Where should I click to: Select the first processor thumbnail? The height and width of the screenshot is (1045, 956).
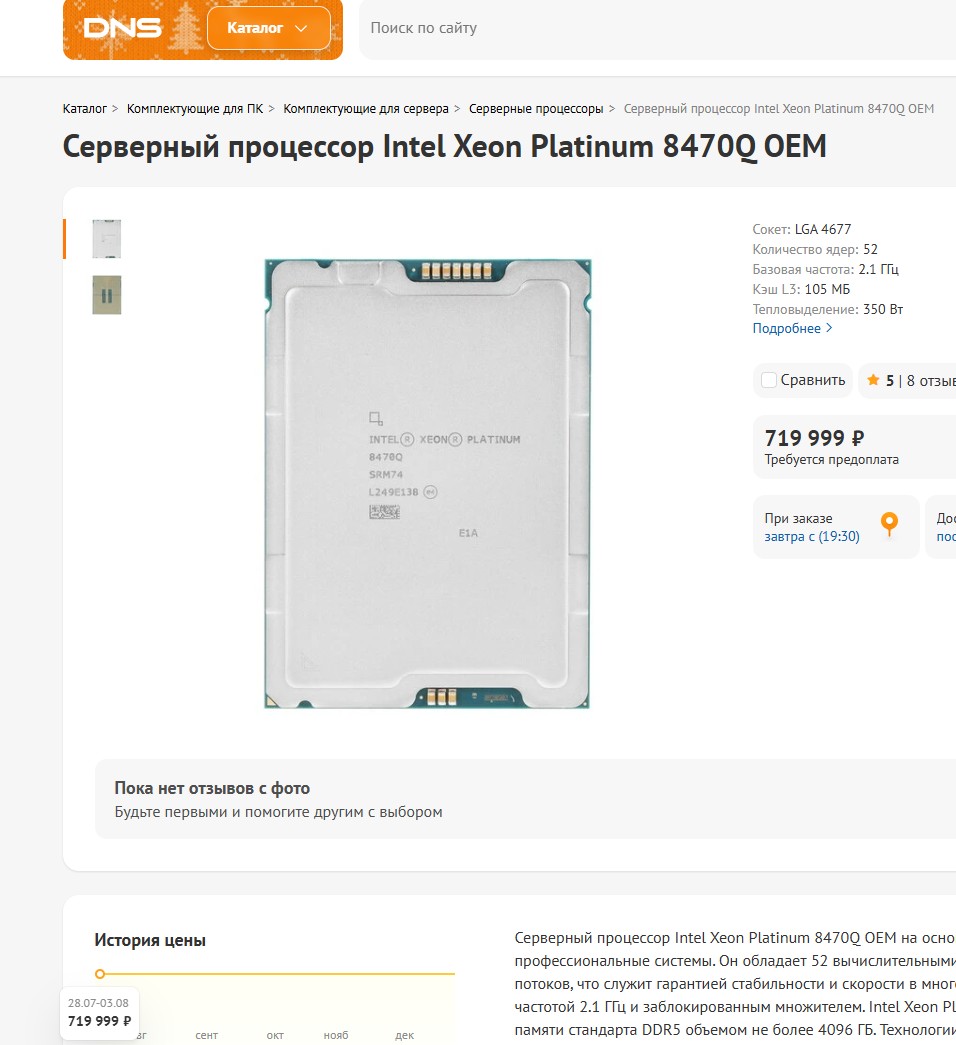pos(107,239)
